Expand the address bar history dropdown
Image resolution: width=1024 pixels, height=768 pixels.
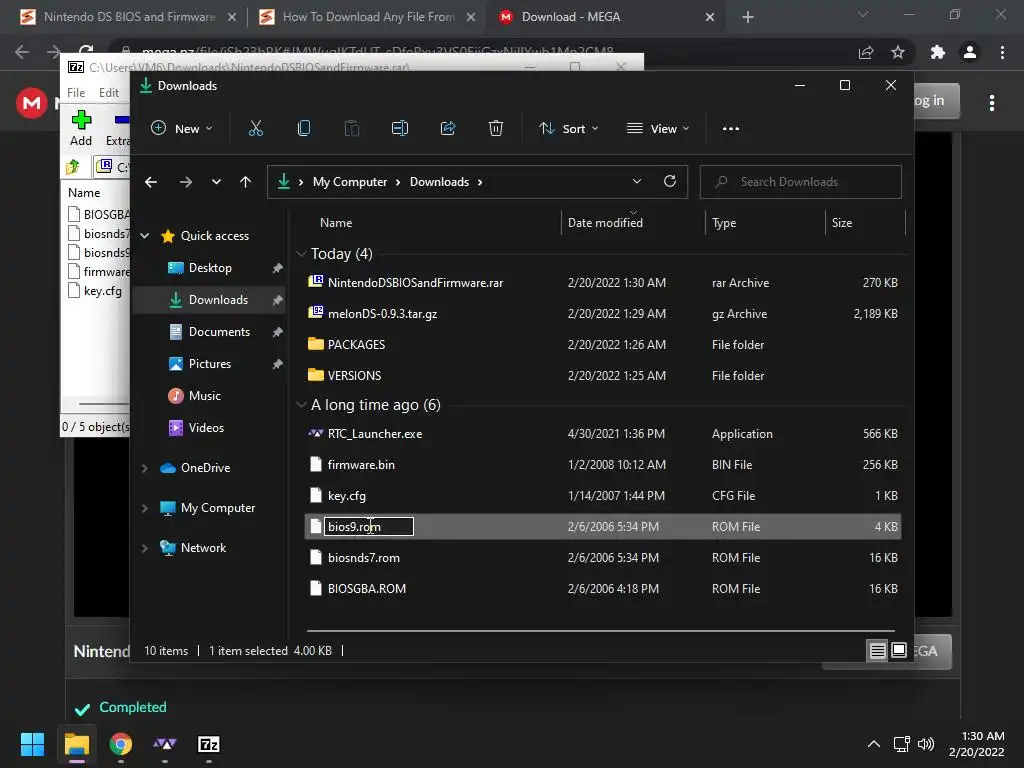click(637, 182)
